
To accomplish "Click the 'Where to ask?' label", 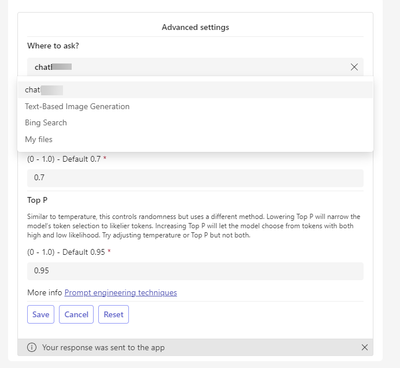I will [53, 46].
